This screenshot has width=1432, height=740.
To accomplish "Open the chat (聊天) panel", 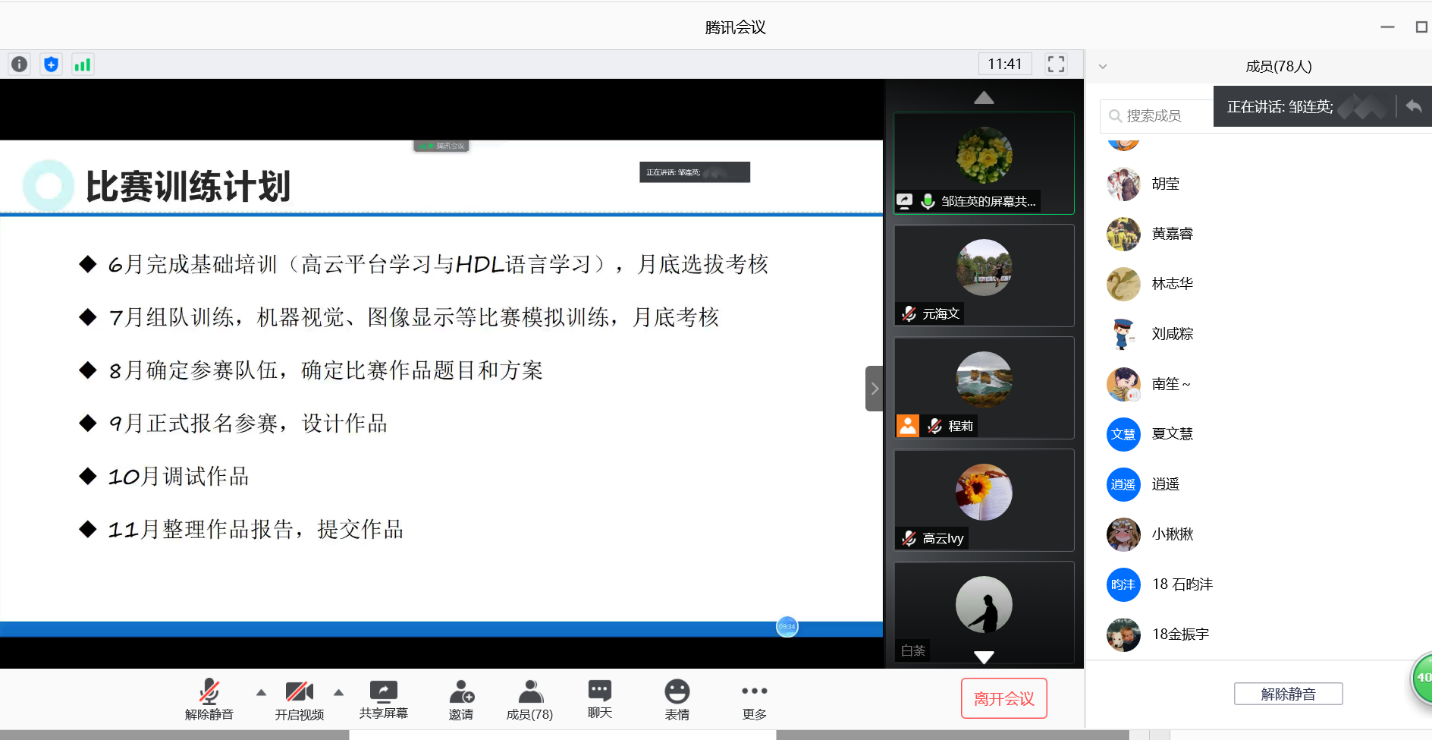I will tap(599, 699).
